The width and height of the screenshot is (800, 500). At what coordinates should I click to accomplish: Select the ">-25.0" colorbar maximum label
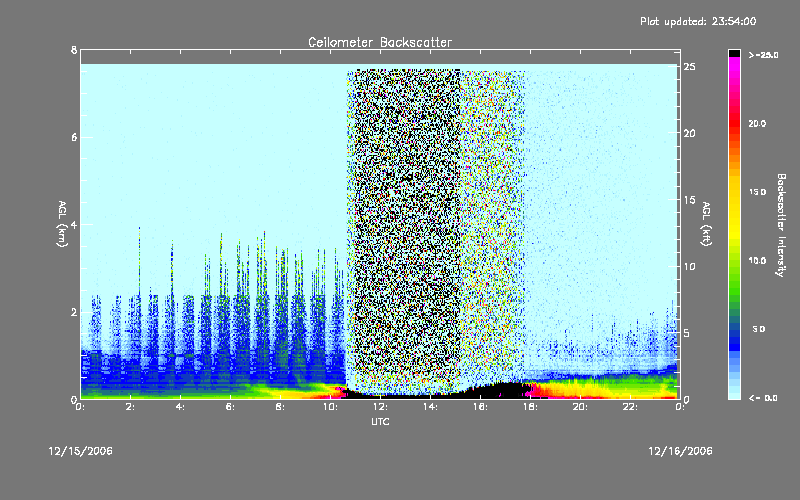pos(763,55)
